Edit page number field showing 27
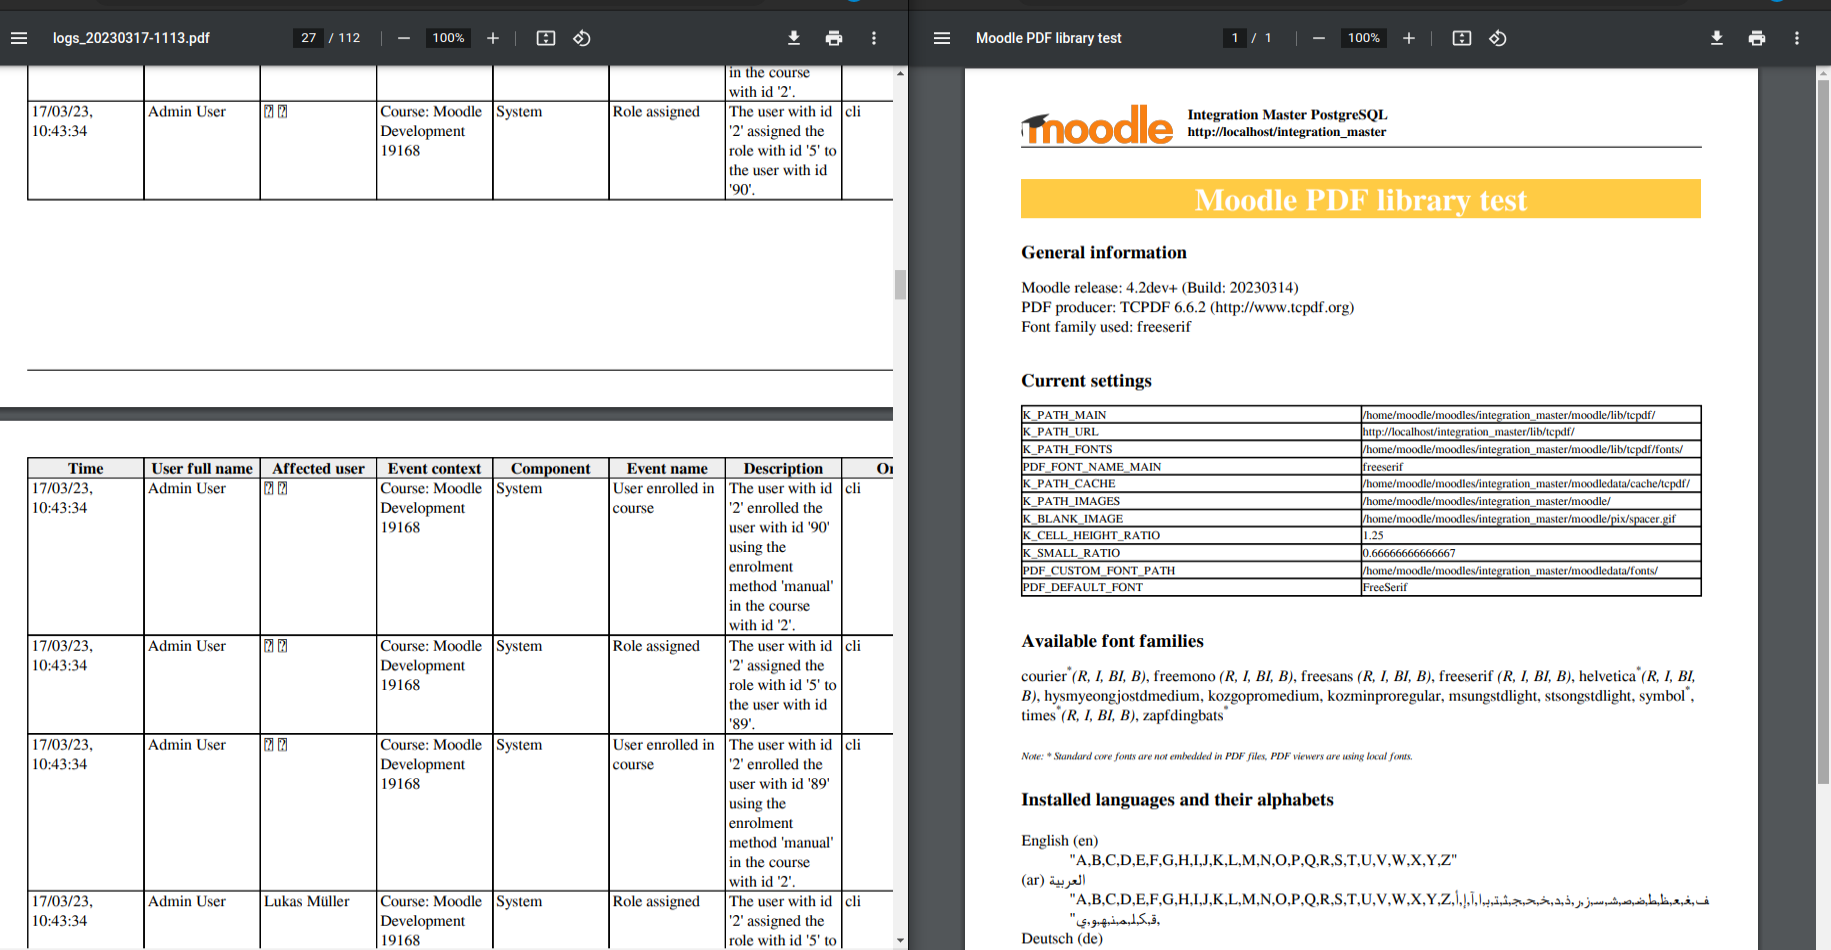This screenshot has width=1831, height=950. coord(308,38)
